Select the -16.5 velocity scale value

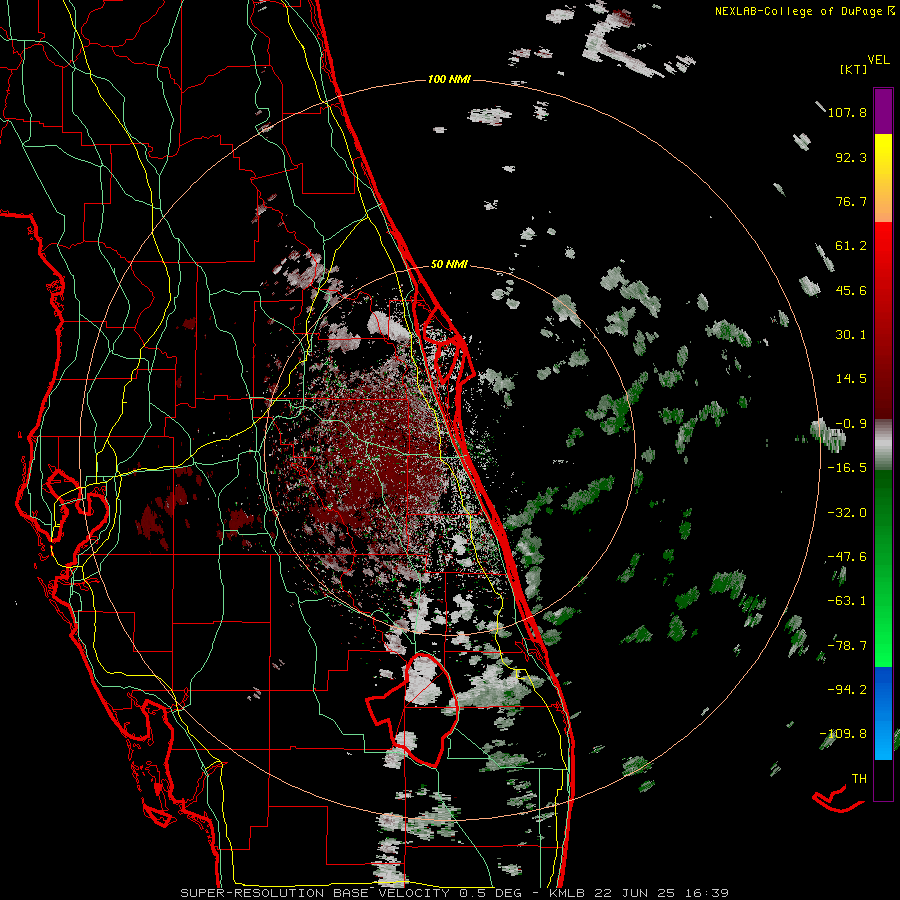847,468
